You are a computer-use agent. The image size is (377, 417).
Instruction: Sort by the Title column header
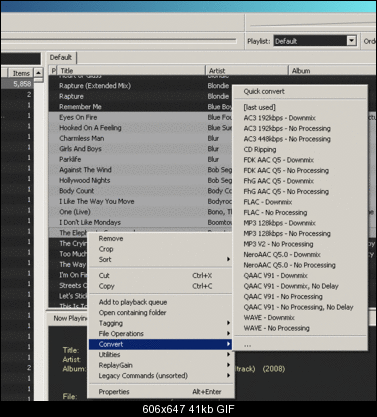point(131,71)
